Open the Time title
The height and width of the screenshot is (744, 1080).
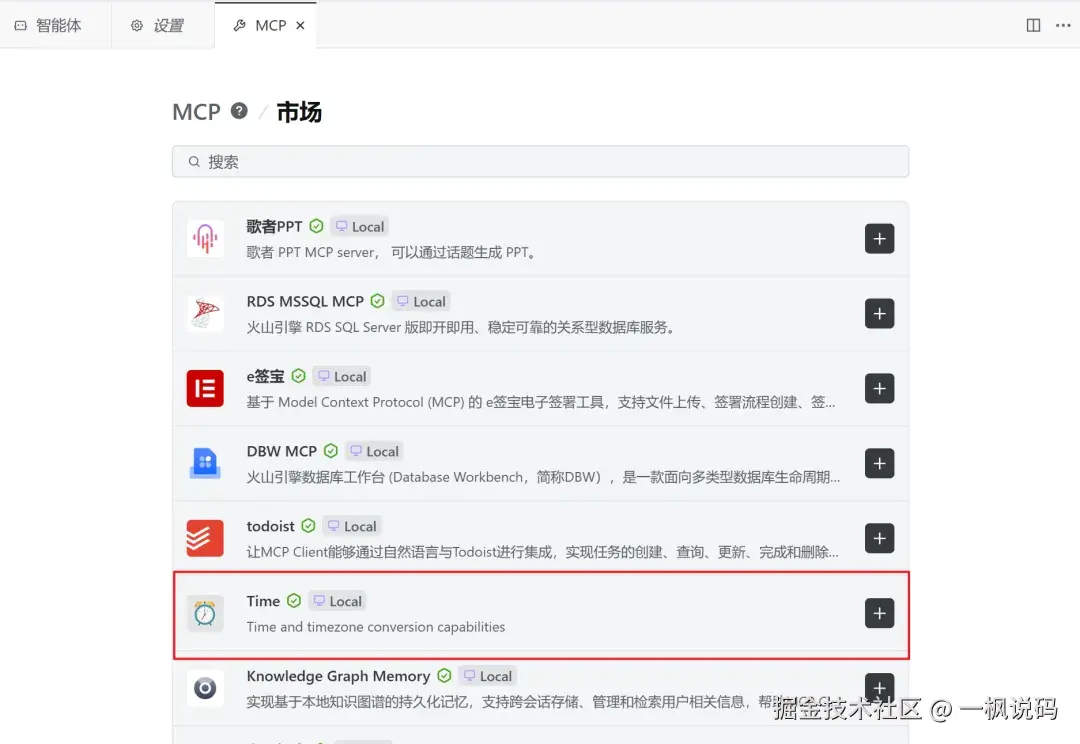coord(263,601)
